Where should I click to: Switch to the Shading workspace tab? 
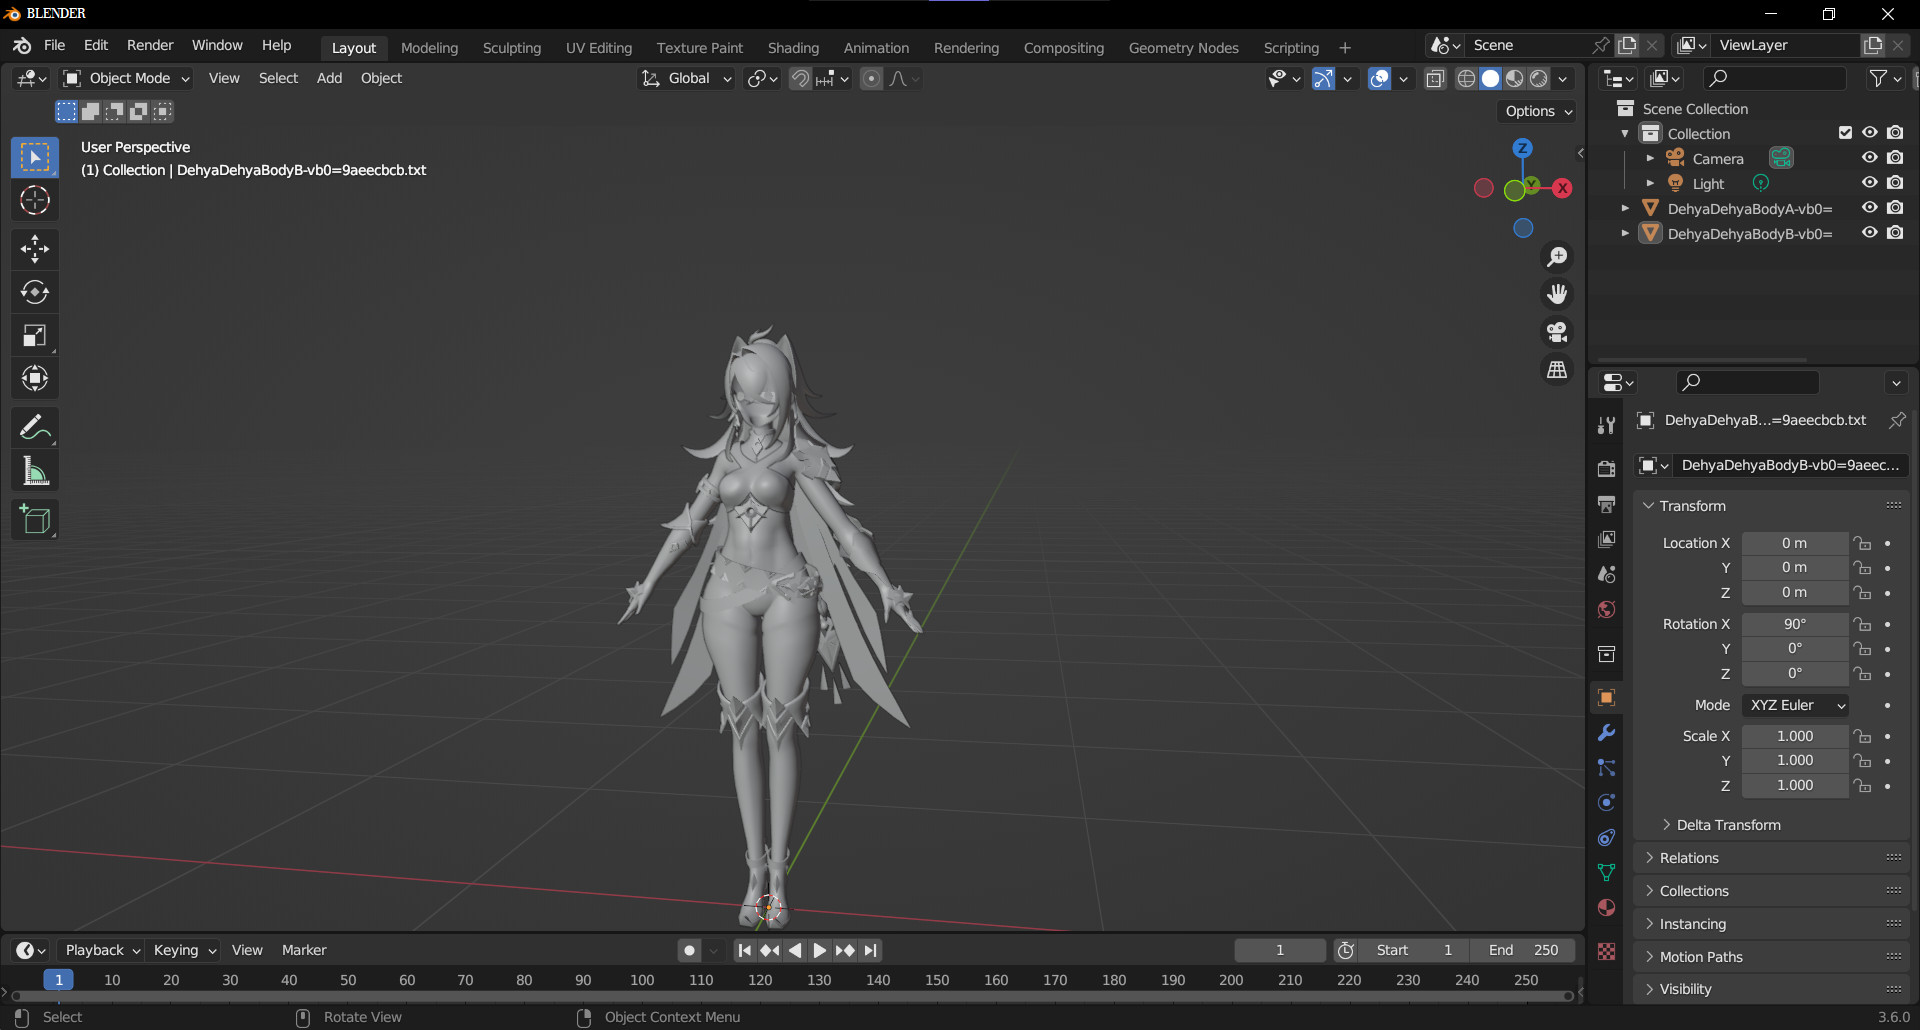(x=793, y=47)
